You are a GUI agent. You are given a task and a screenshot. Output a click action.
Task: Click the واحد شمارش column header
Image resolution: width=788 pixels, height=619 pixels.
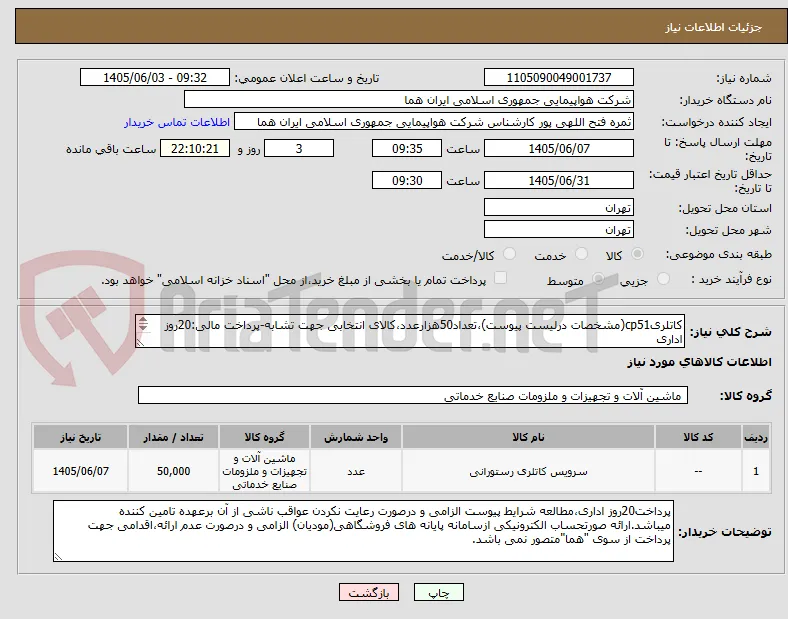click(x=356, y=437)
